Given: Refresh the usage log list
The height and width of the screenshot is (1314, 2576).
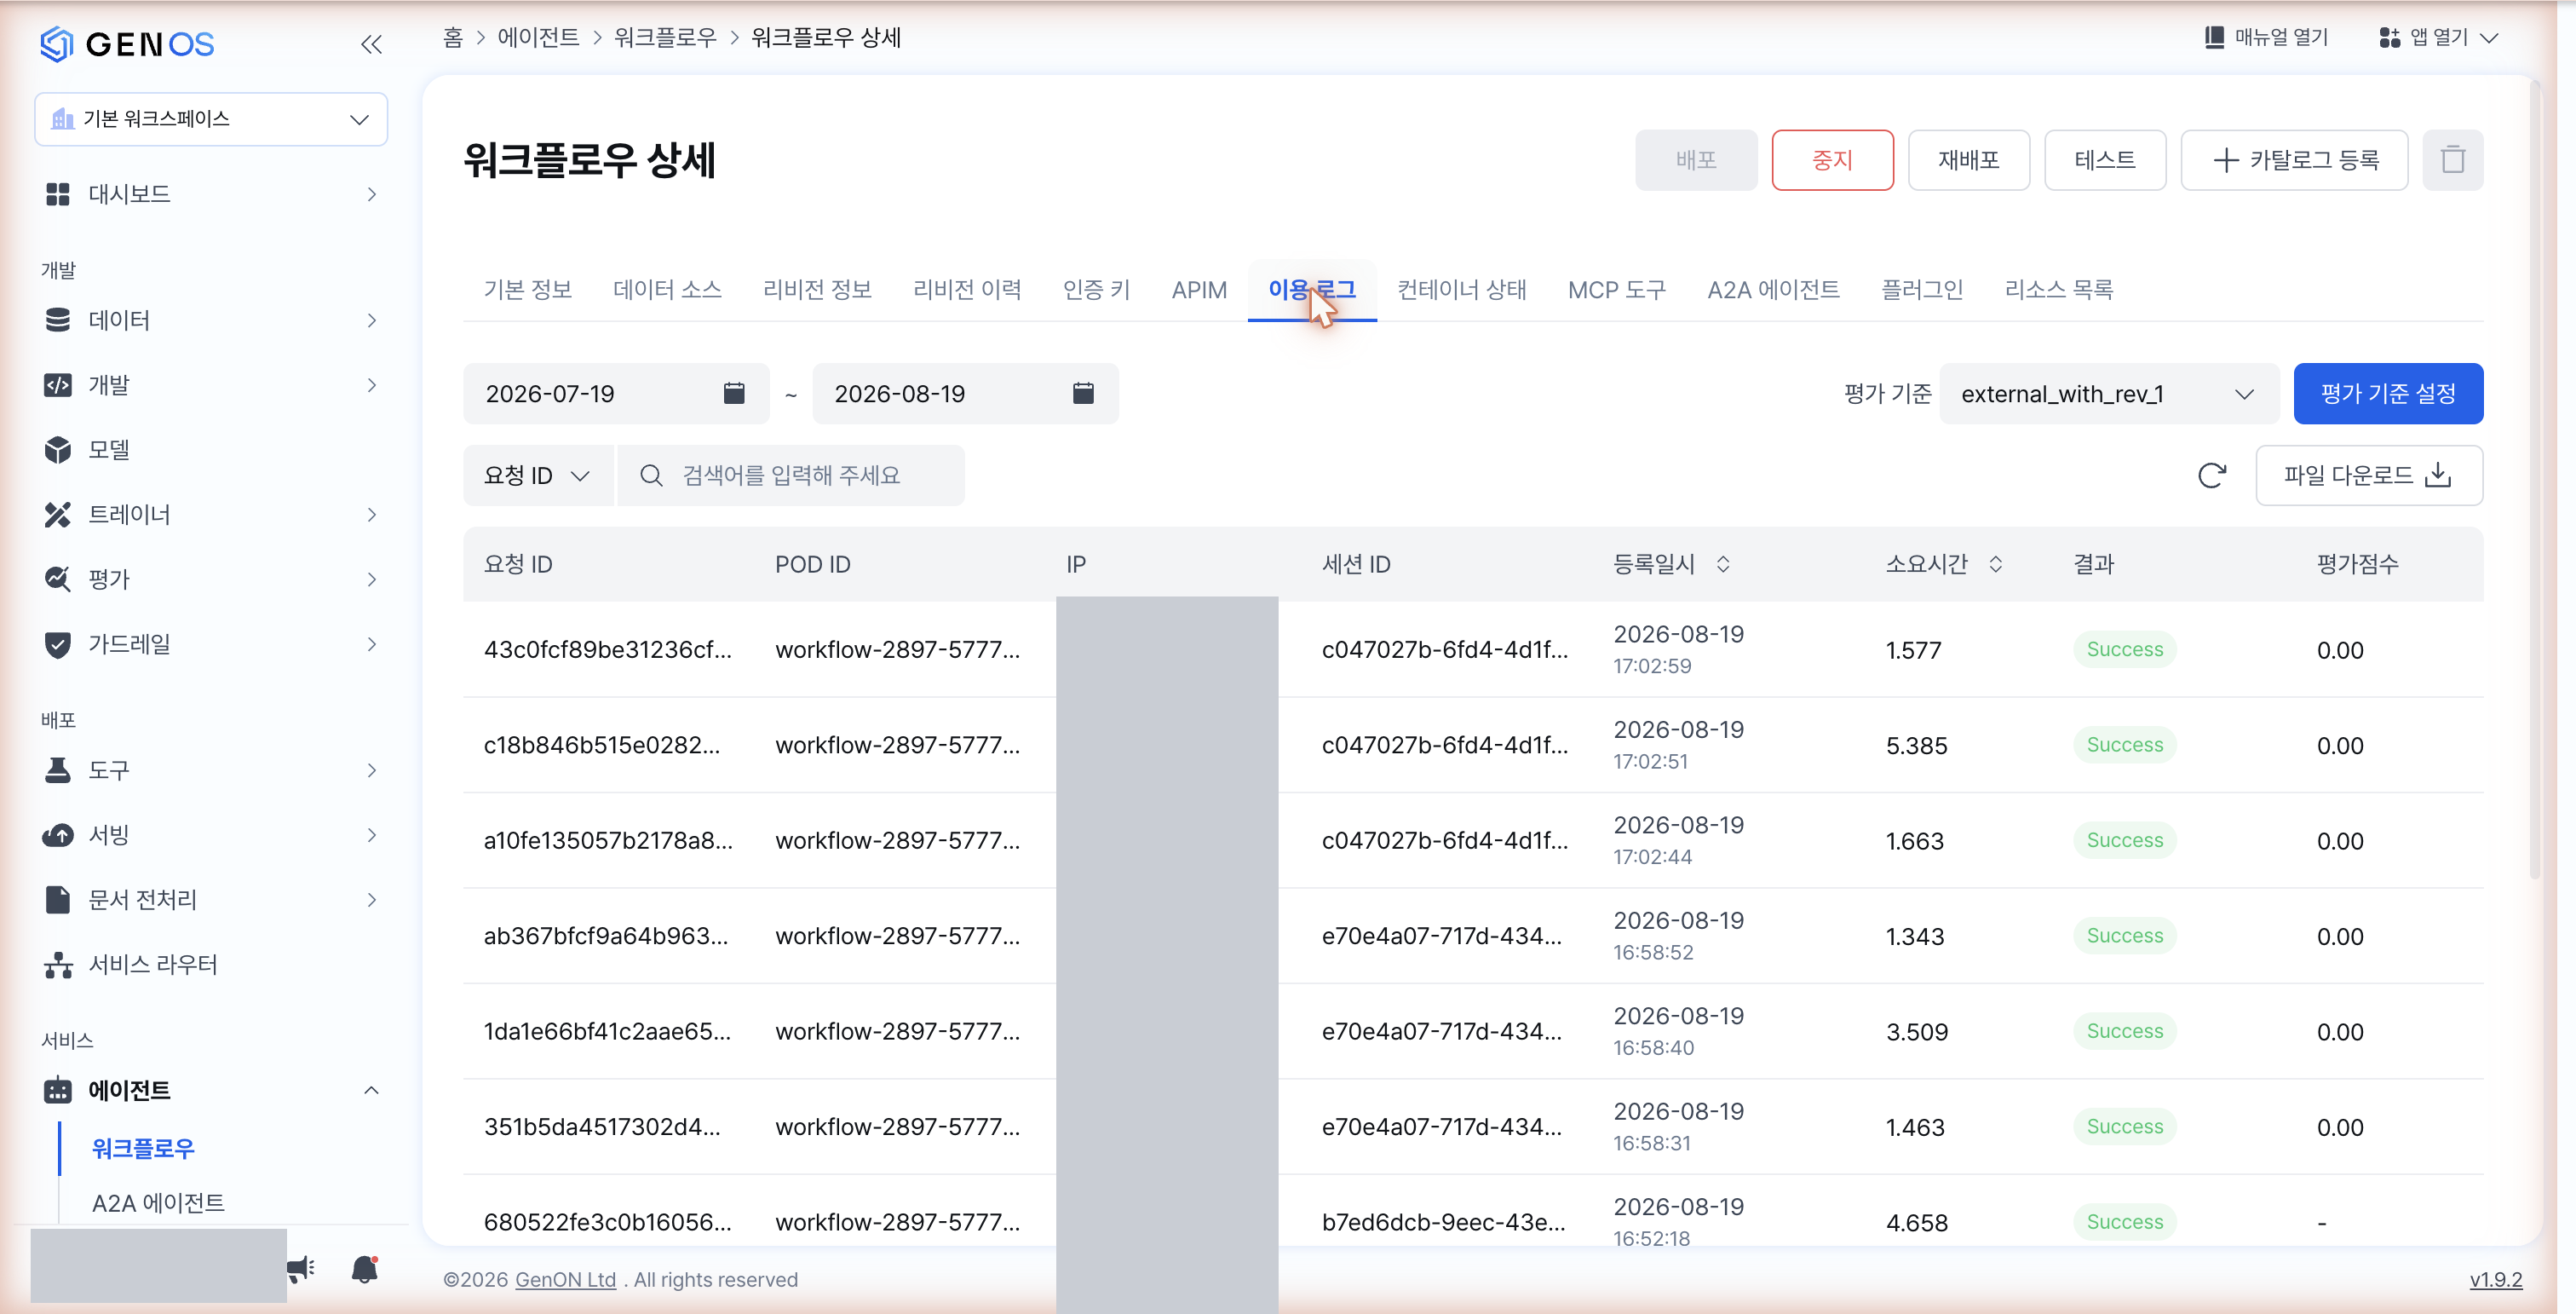Looking at the screenshot, I should click(2212, 475).
